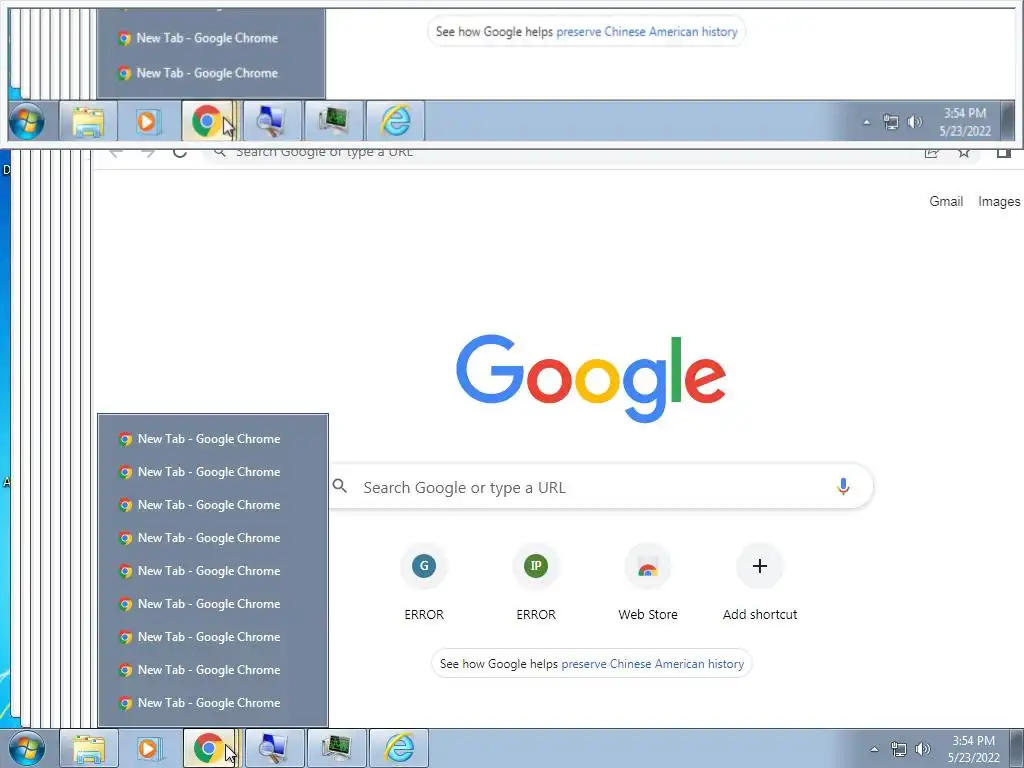Image resolution: width=1024 pixels, height=768 pixels.
Task: Click the magnified clock showing 3:54 PM at top
Action: (x=965, y=122)
